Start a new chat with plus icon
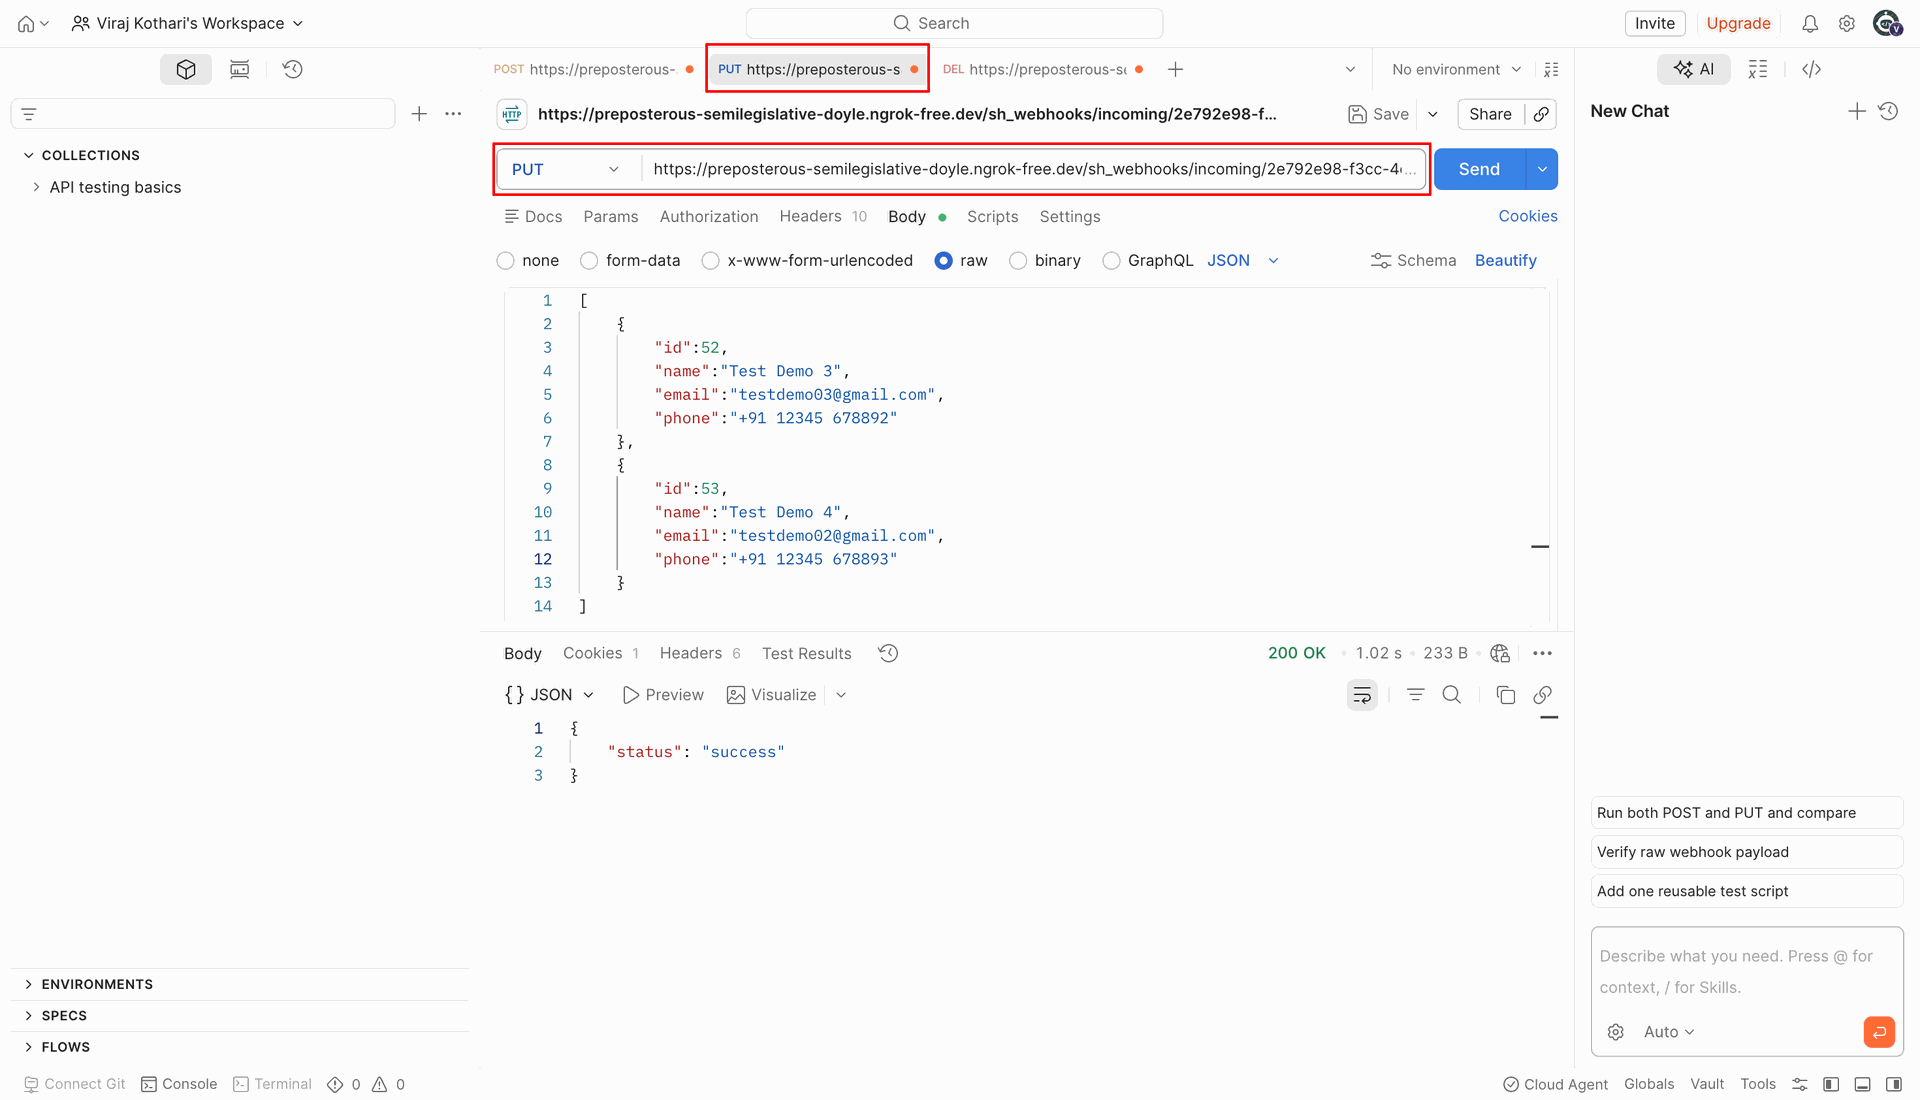The width and height of the screenshot is (1920, 1100). pos(1857,111)
